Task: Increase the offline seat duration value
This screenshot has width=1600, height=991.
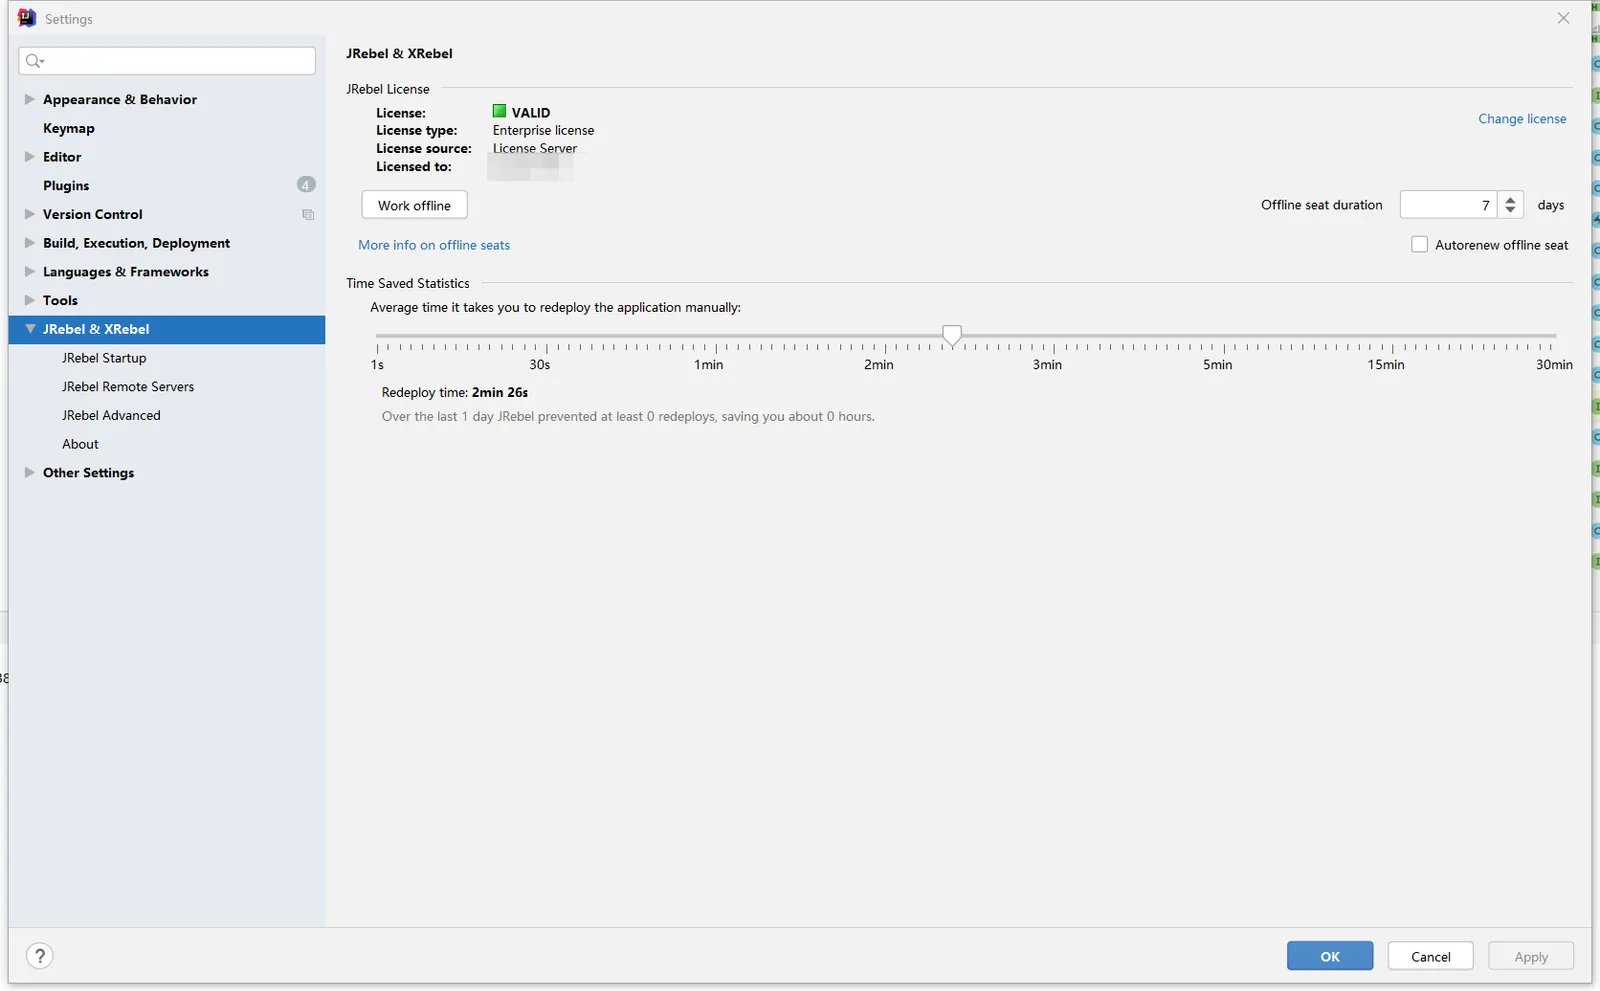Action: [1511, 199]
